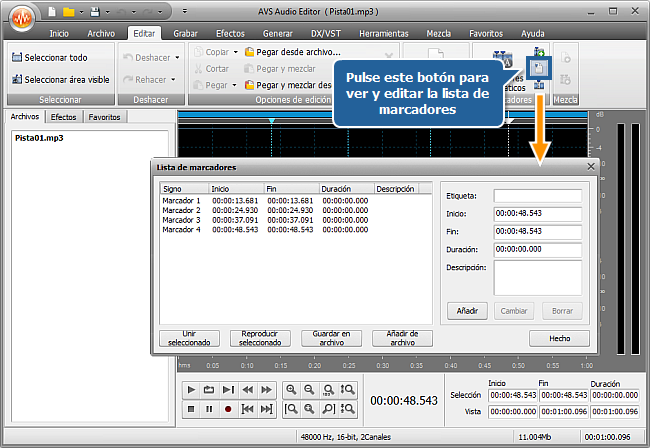This screenshot has width=650, height=448.
Task: Click the Etiqueta input field
Action: (538, 196)
